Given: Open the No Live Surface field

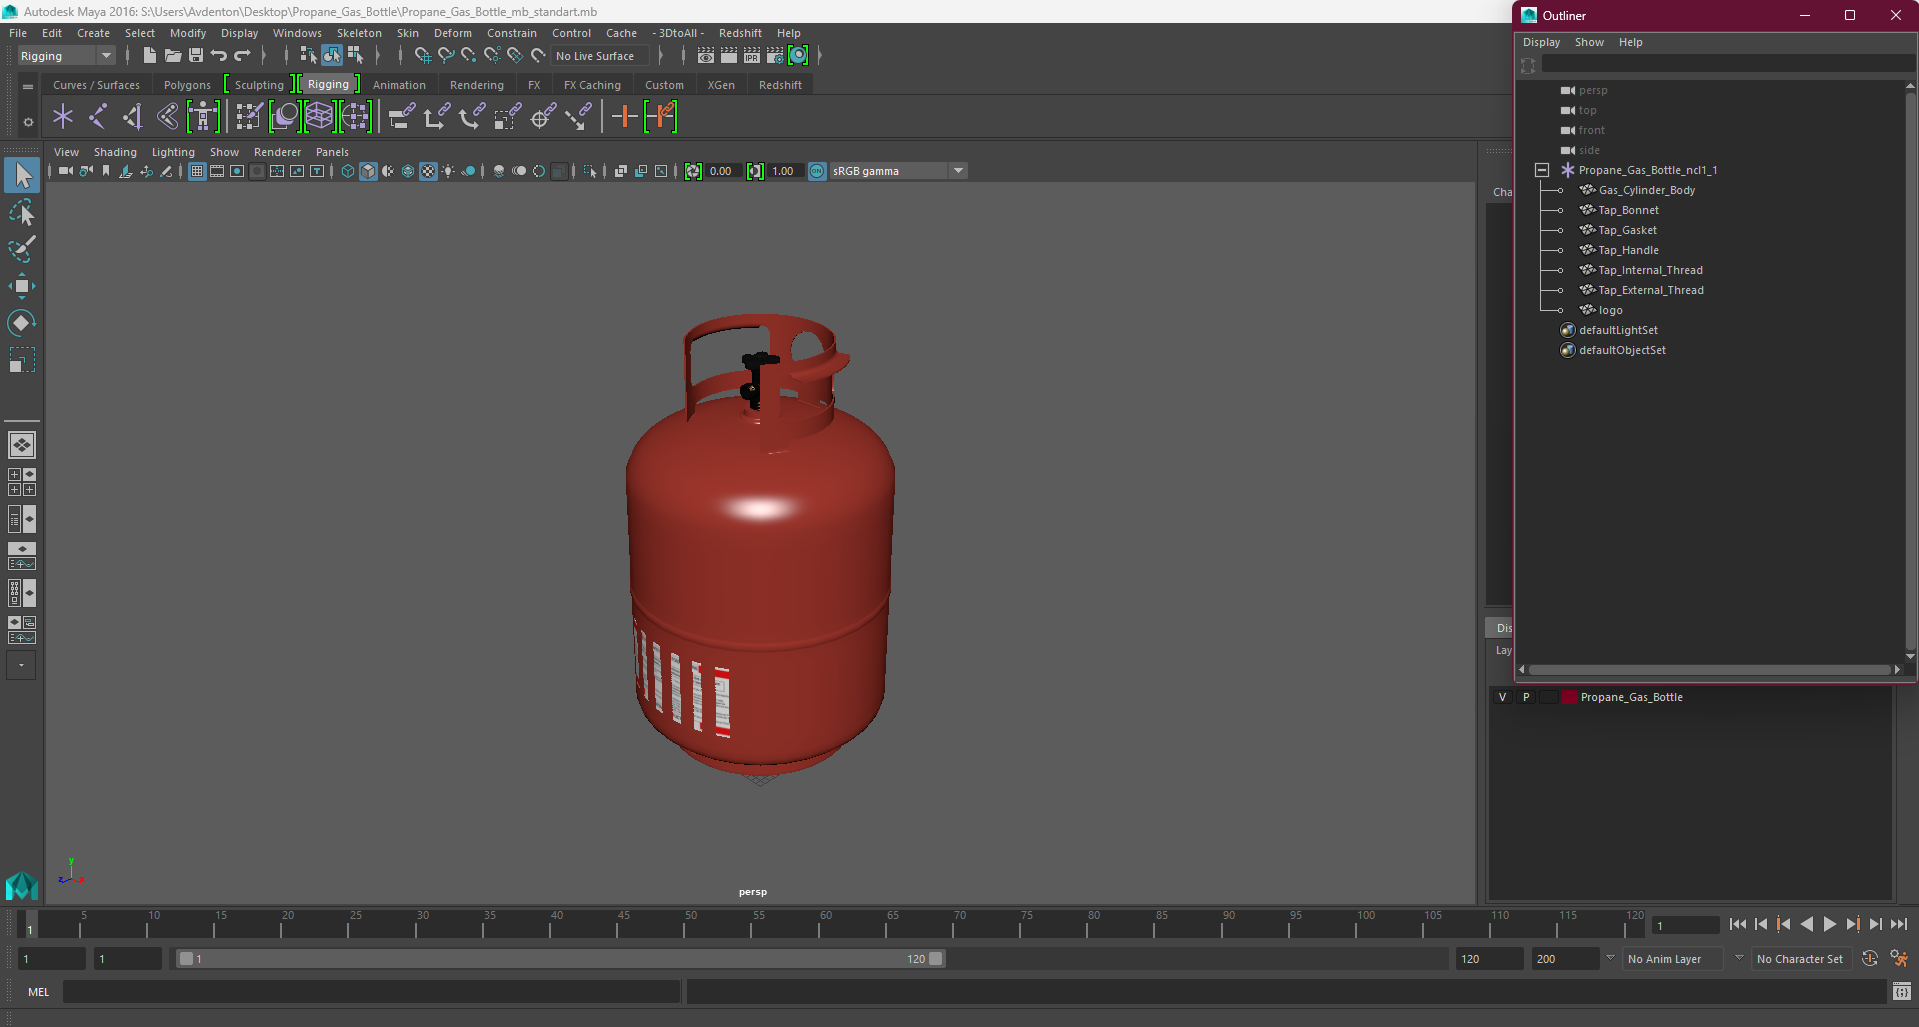Looking at the screenshot, I should click(600, 56).
